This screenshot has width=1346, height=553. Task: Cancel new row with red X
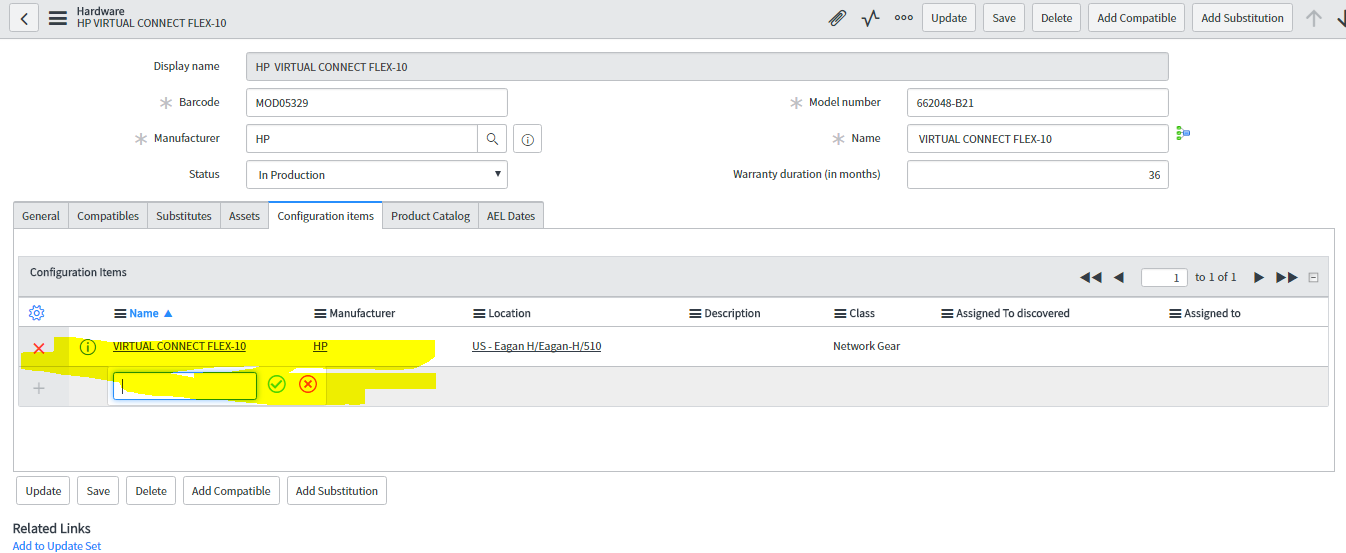pos(308,384)
